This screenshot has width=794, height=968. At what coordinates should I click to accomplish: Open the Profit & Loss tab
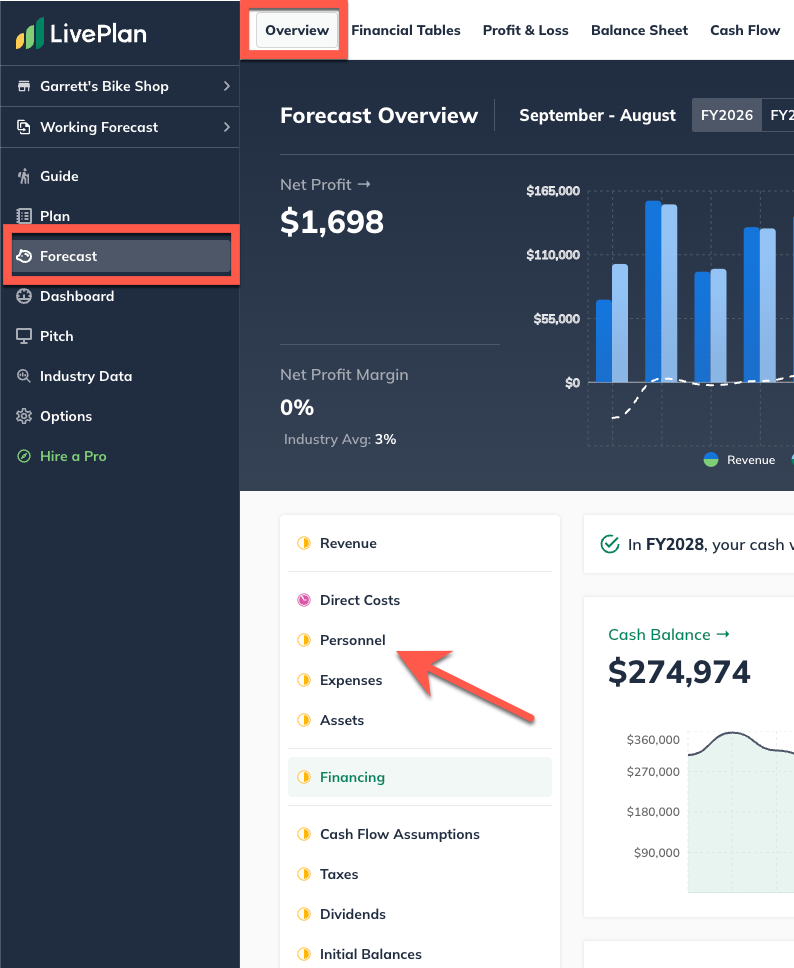(525, 30)
